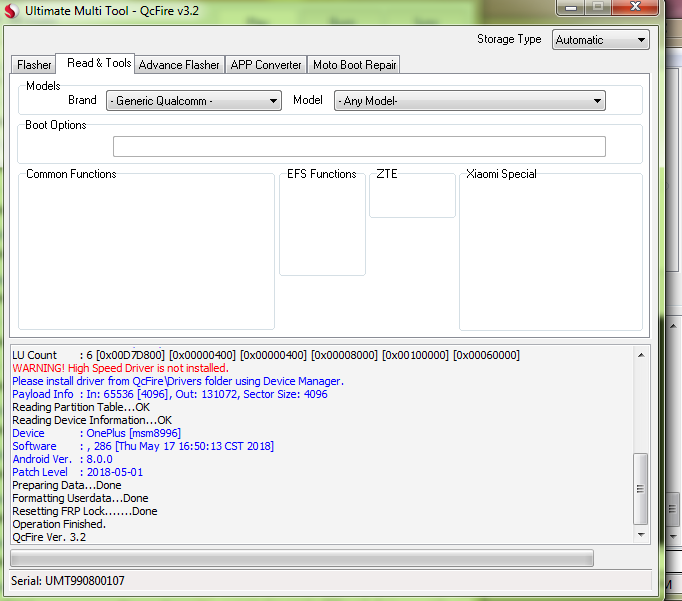
Task: Click 'Reading Device Information...OK' line
Action: point(92,421)
